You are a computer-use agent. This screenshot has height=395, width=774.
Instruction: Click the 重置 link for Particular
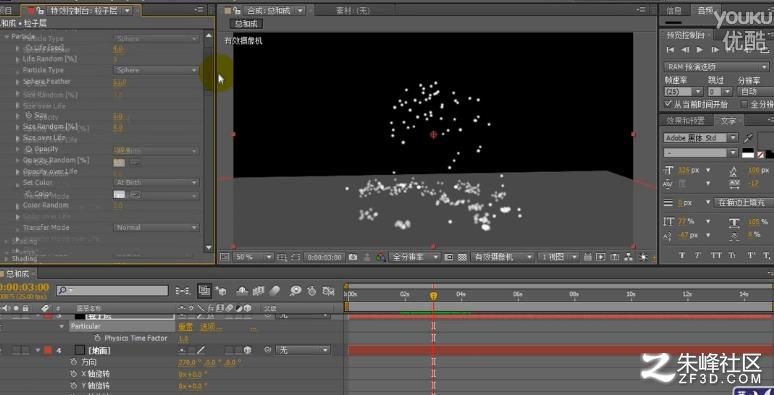click(186, 327)
